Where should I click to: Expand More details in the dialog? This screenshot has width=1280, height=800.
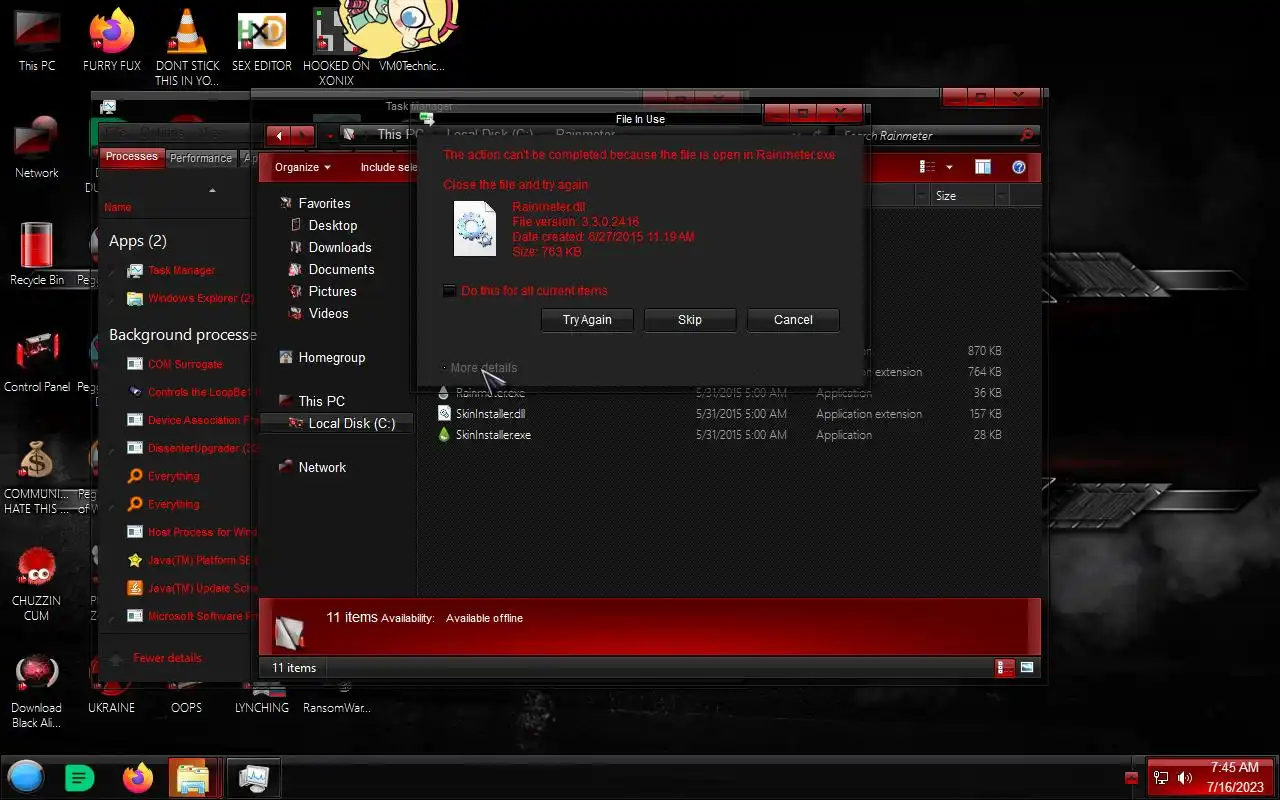[483, 368]
